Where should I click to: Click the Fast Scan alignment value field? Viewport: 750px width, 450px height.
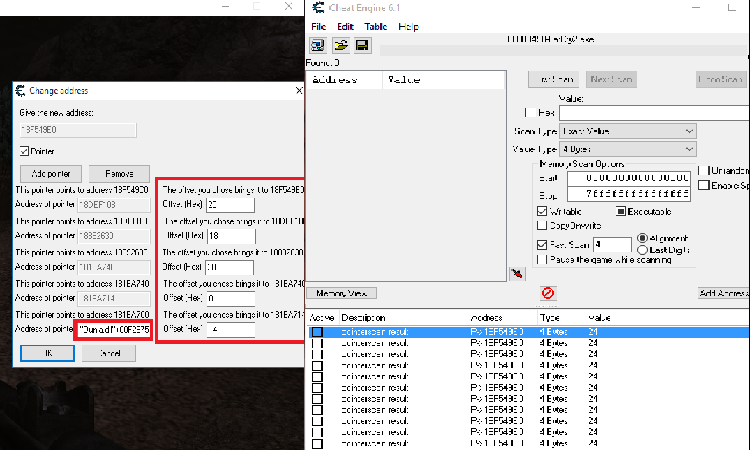pos(612,245)
